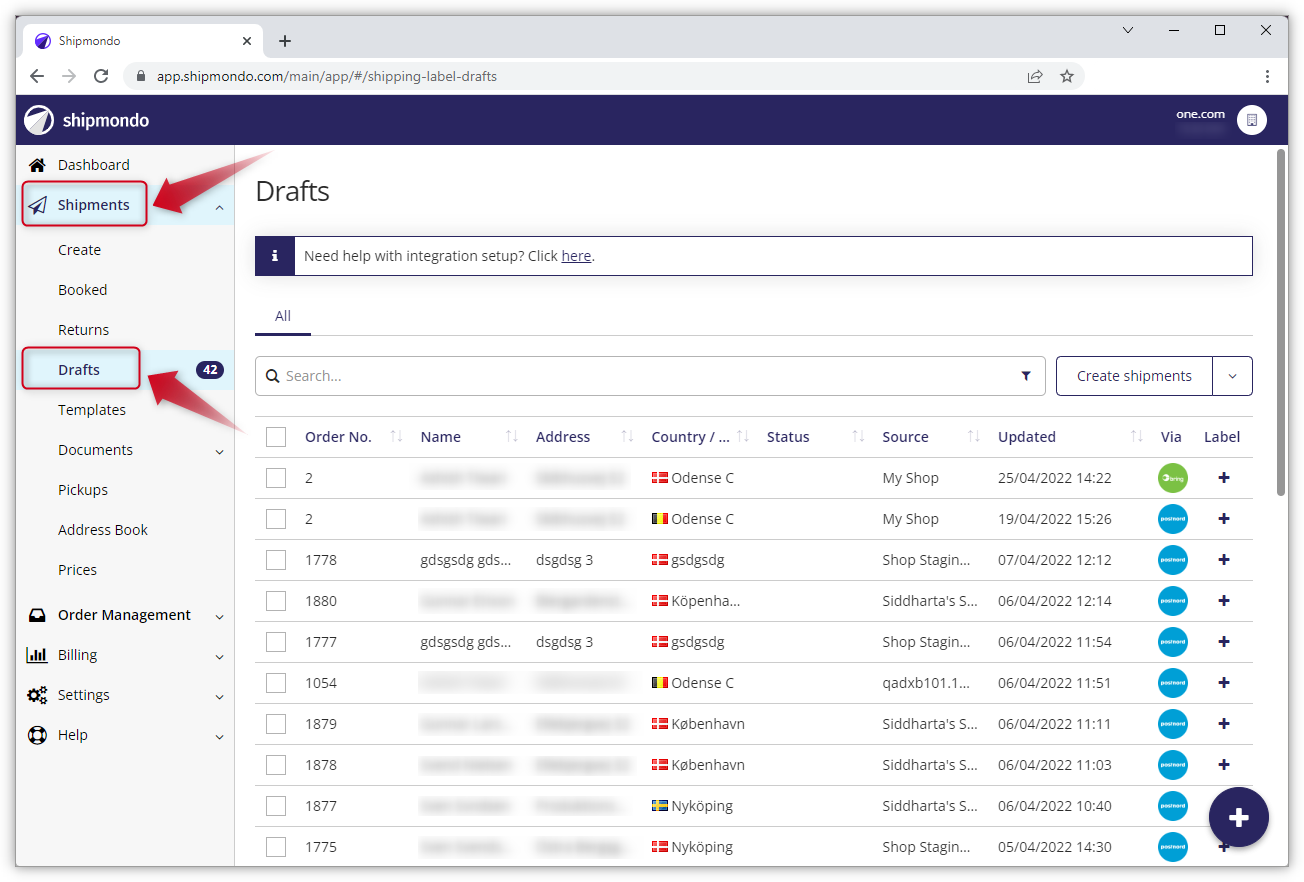Select the checkbox for order 1054
This screenshot has height=882, width=1304.
(276, 683)
